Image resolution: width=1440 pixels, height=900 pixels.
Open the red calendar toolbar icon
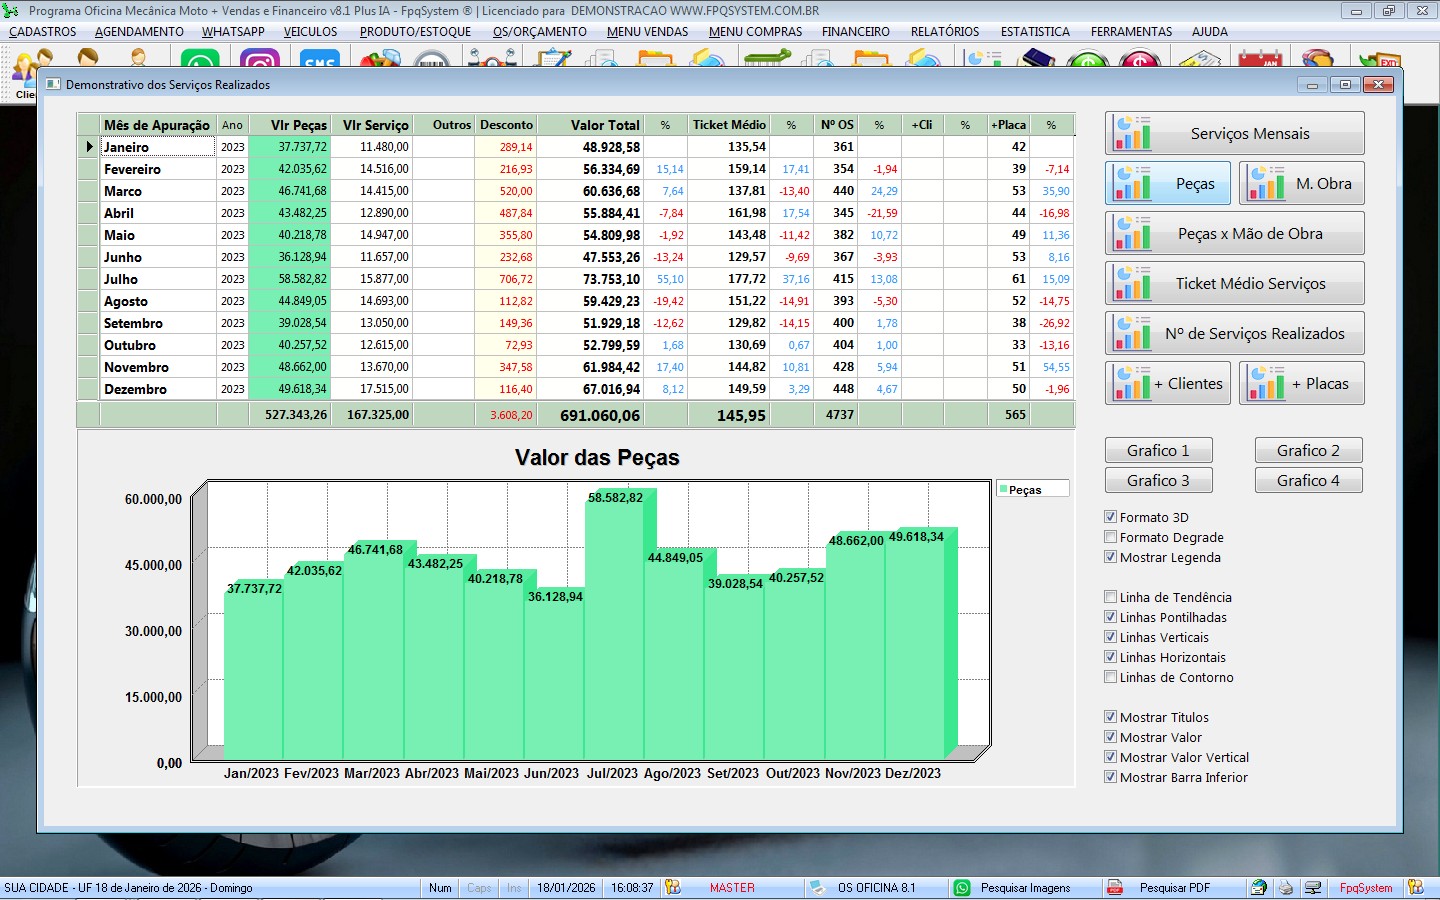pos(1259,62)
